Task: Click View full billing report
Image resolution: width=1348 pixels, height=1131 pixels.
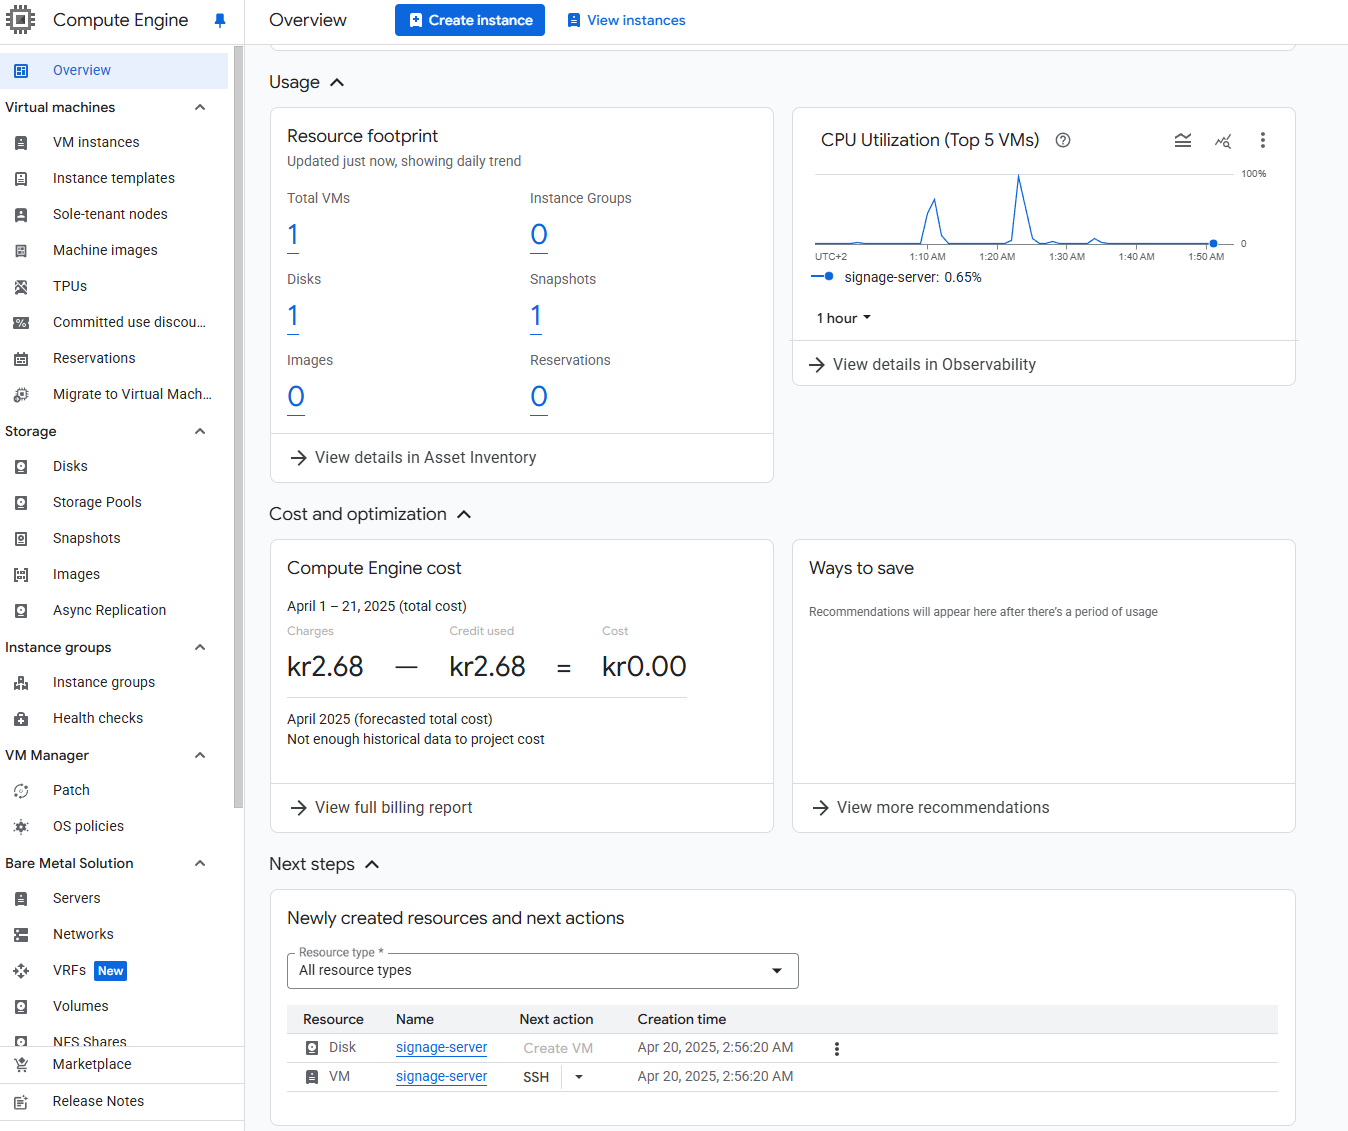Action: click(381, 808)
